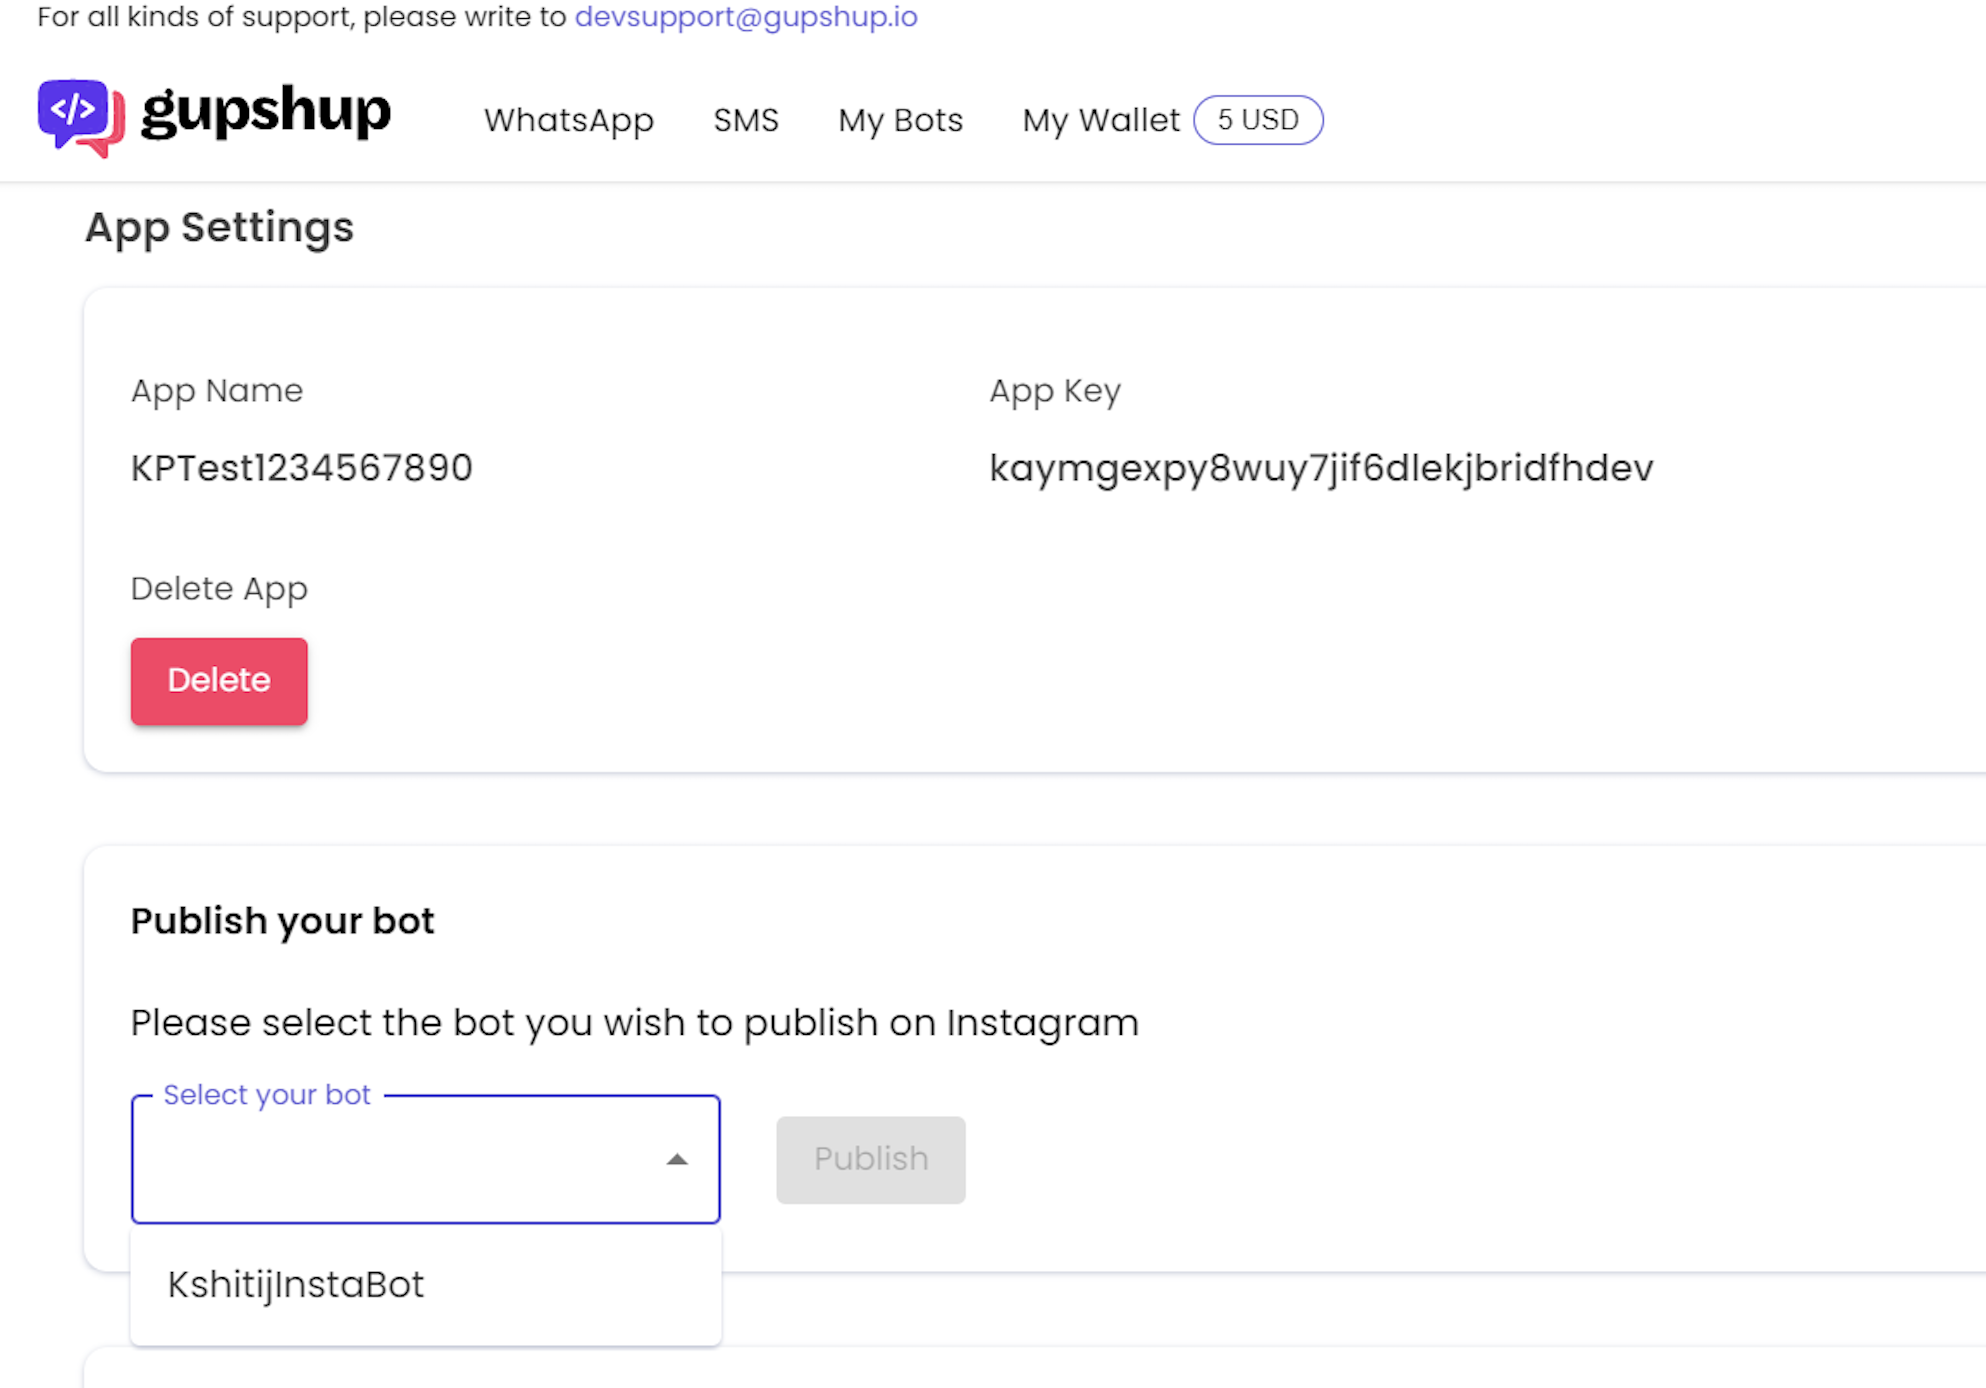
Task: Click the dropdown arrow in bot selector
Action: point(677,1160)
